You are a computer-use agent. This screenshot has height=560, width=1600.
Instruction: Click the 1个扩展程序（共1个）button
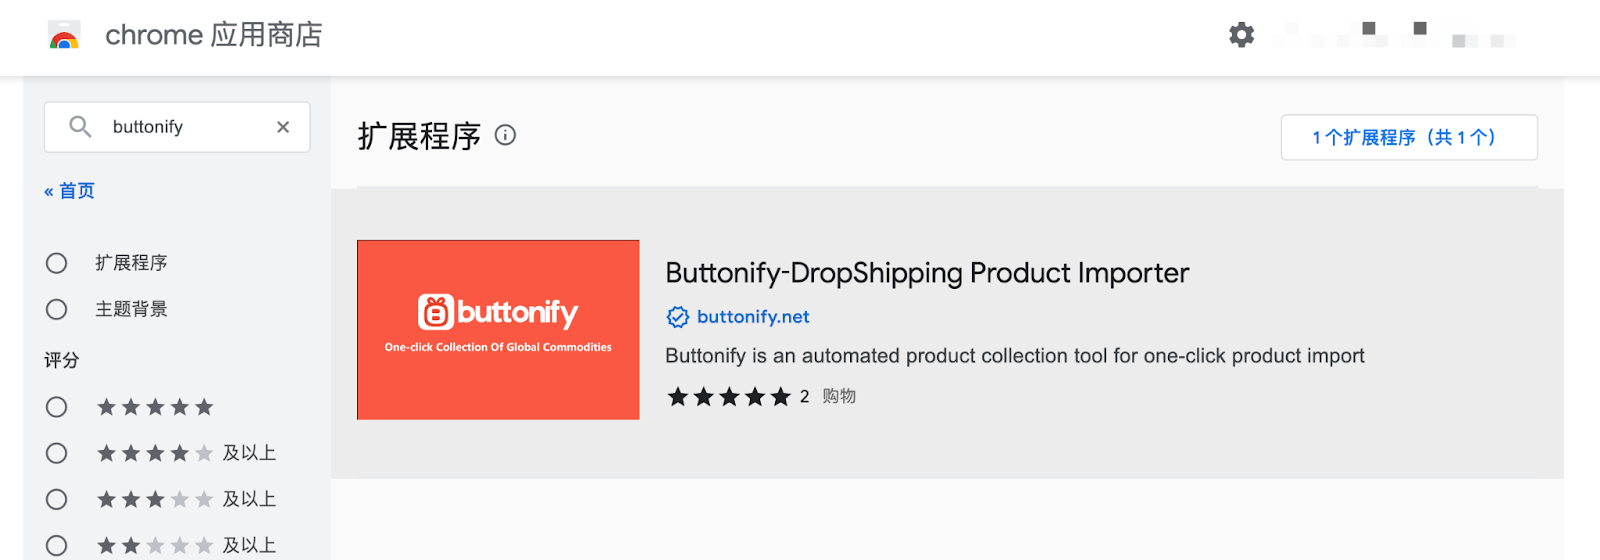1408,137
